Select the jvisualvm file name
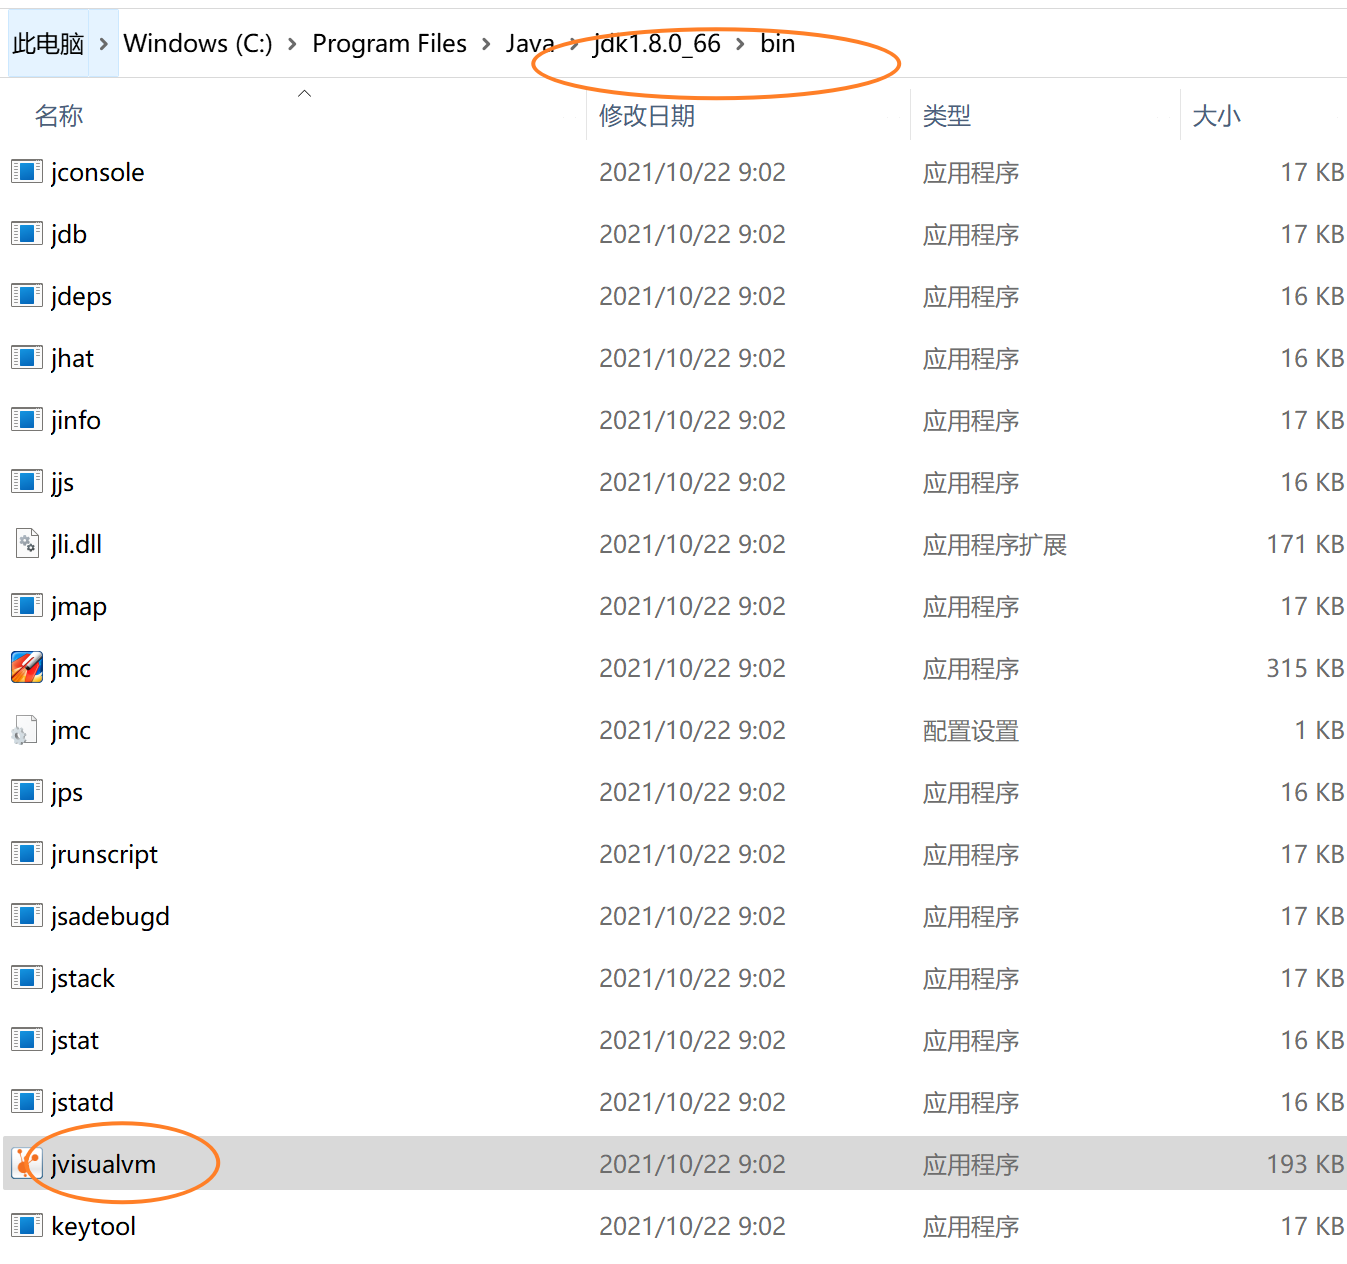 point(103,1164)
